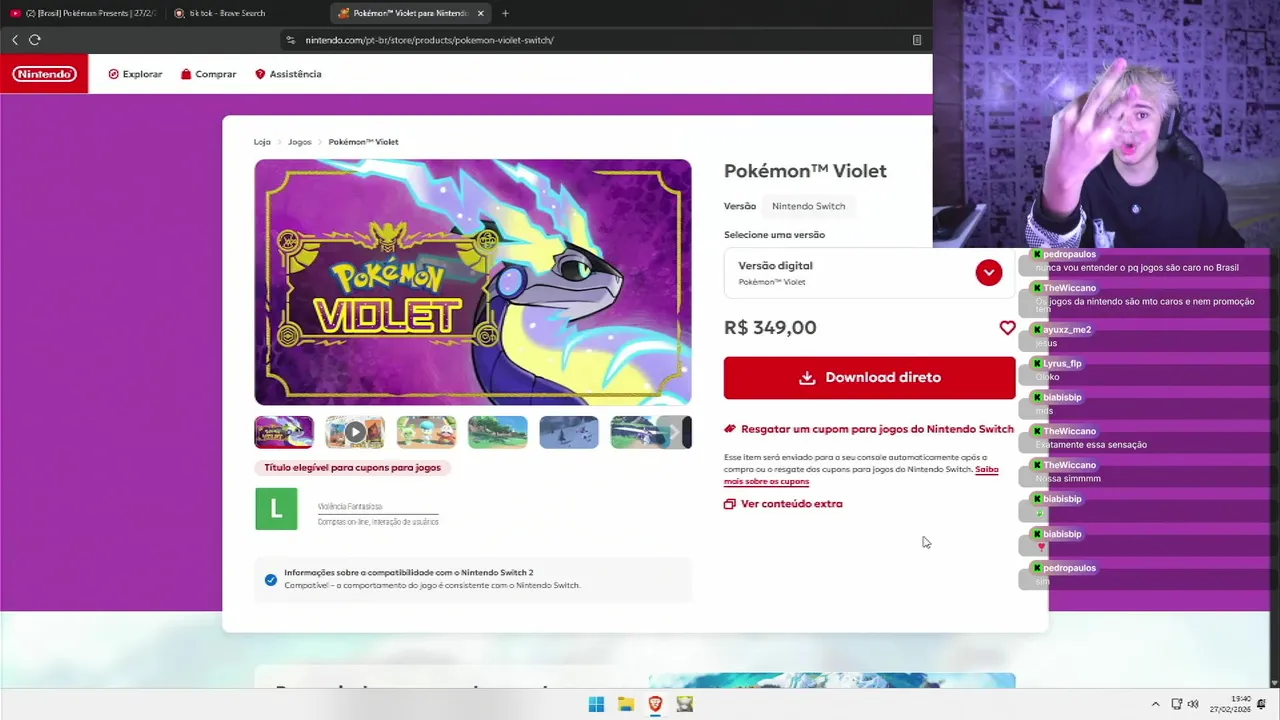Click pedropaulos message about jogos caro
Screen dimensions: 1280x720
point(1137,268)
